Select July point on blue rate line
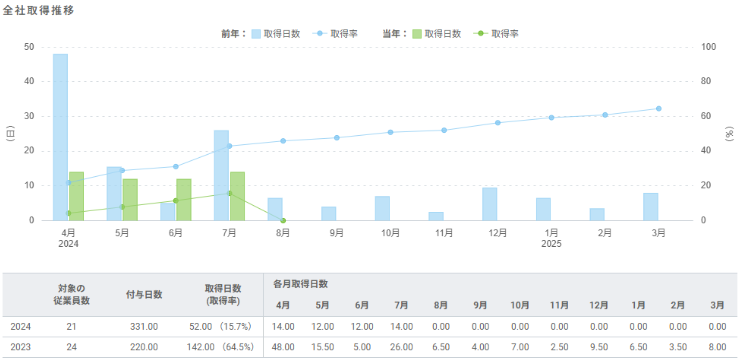 pyautogui.click(x=229, y=146)
